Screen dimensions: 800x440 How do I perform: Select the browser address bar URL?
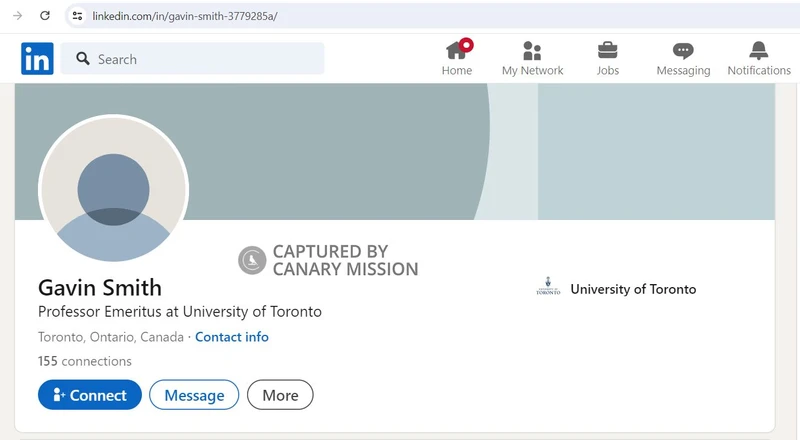click(185, 16)
